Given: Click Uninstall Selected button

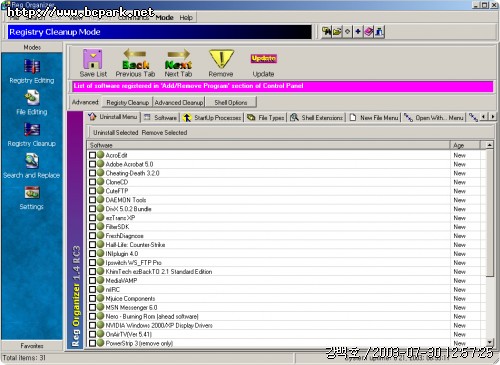Looking at the screenshot, I should tap(115, 132).
